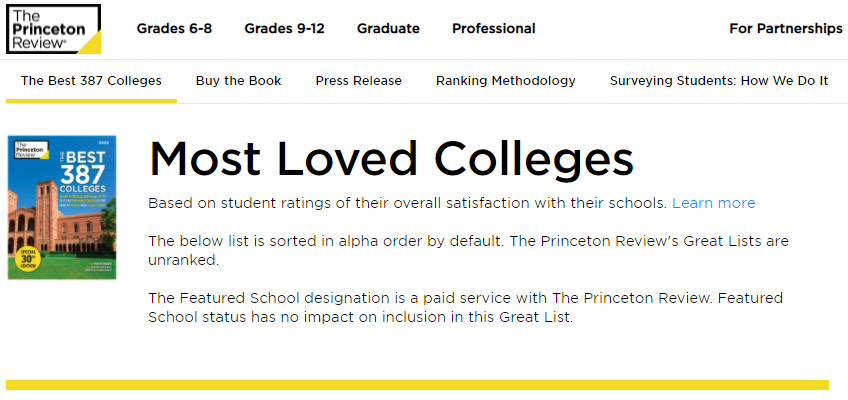Open the Press Release tab
Viewport: 848px width, 400px height.
(358, 81)
